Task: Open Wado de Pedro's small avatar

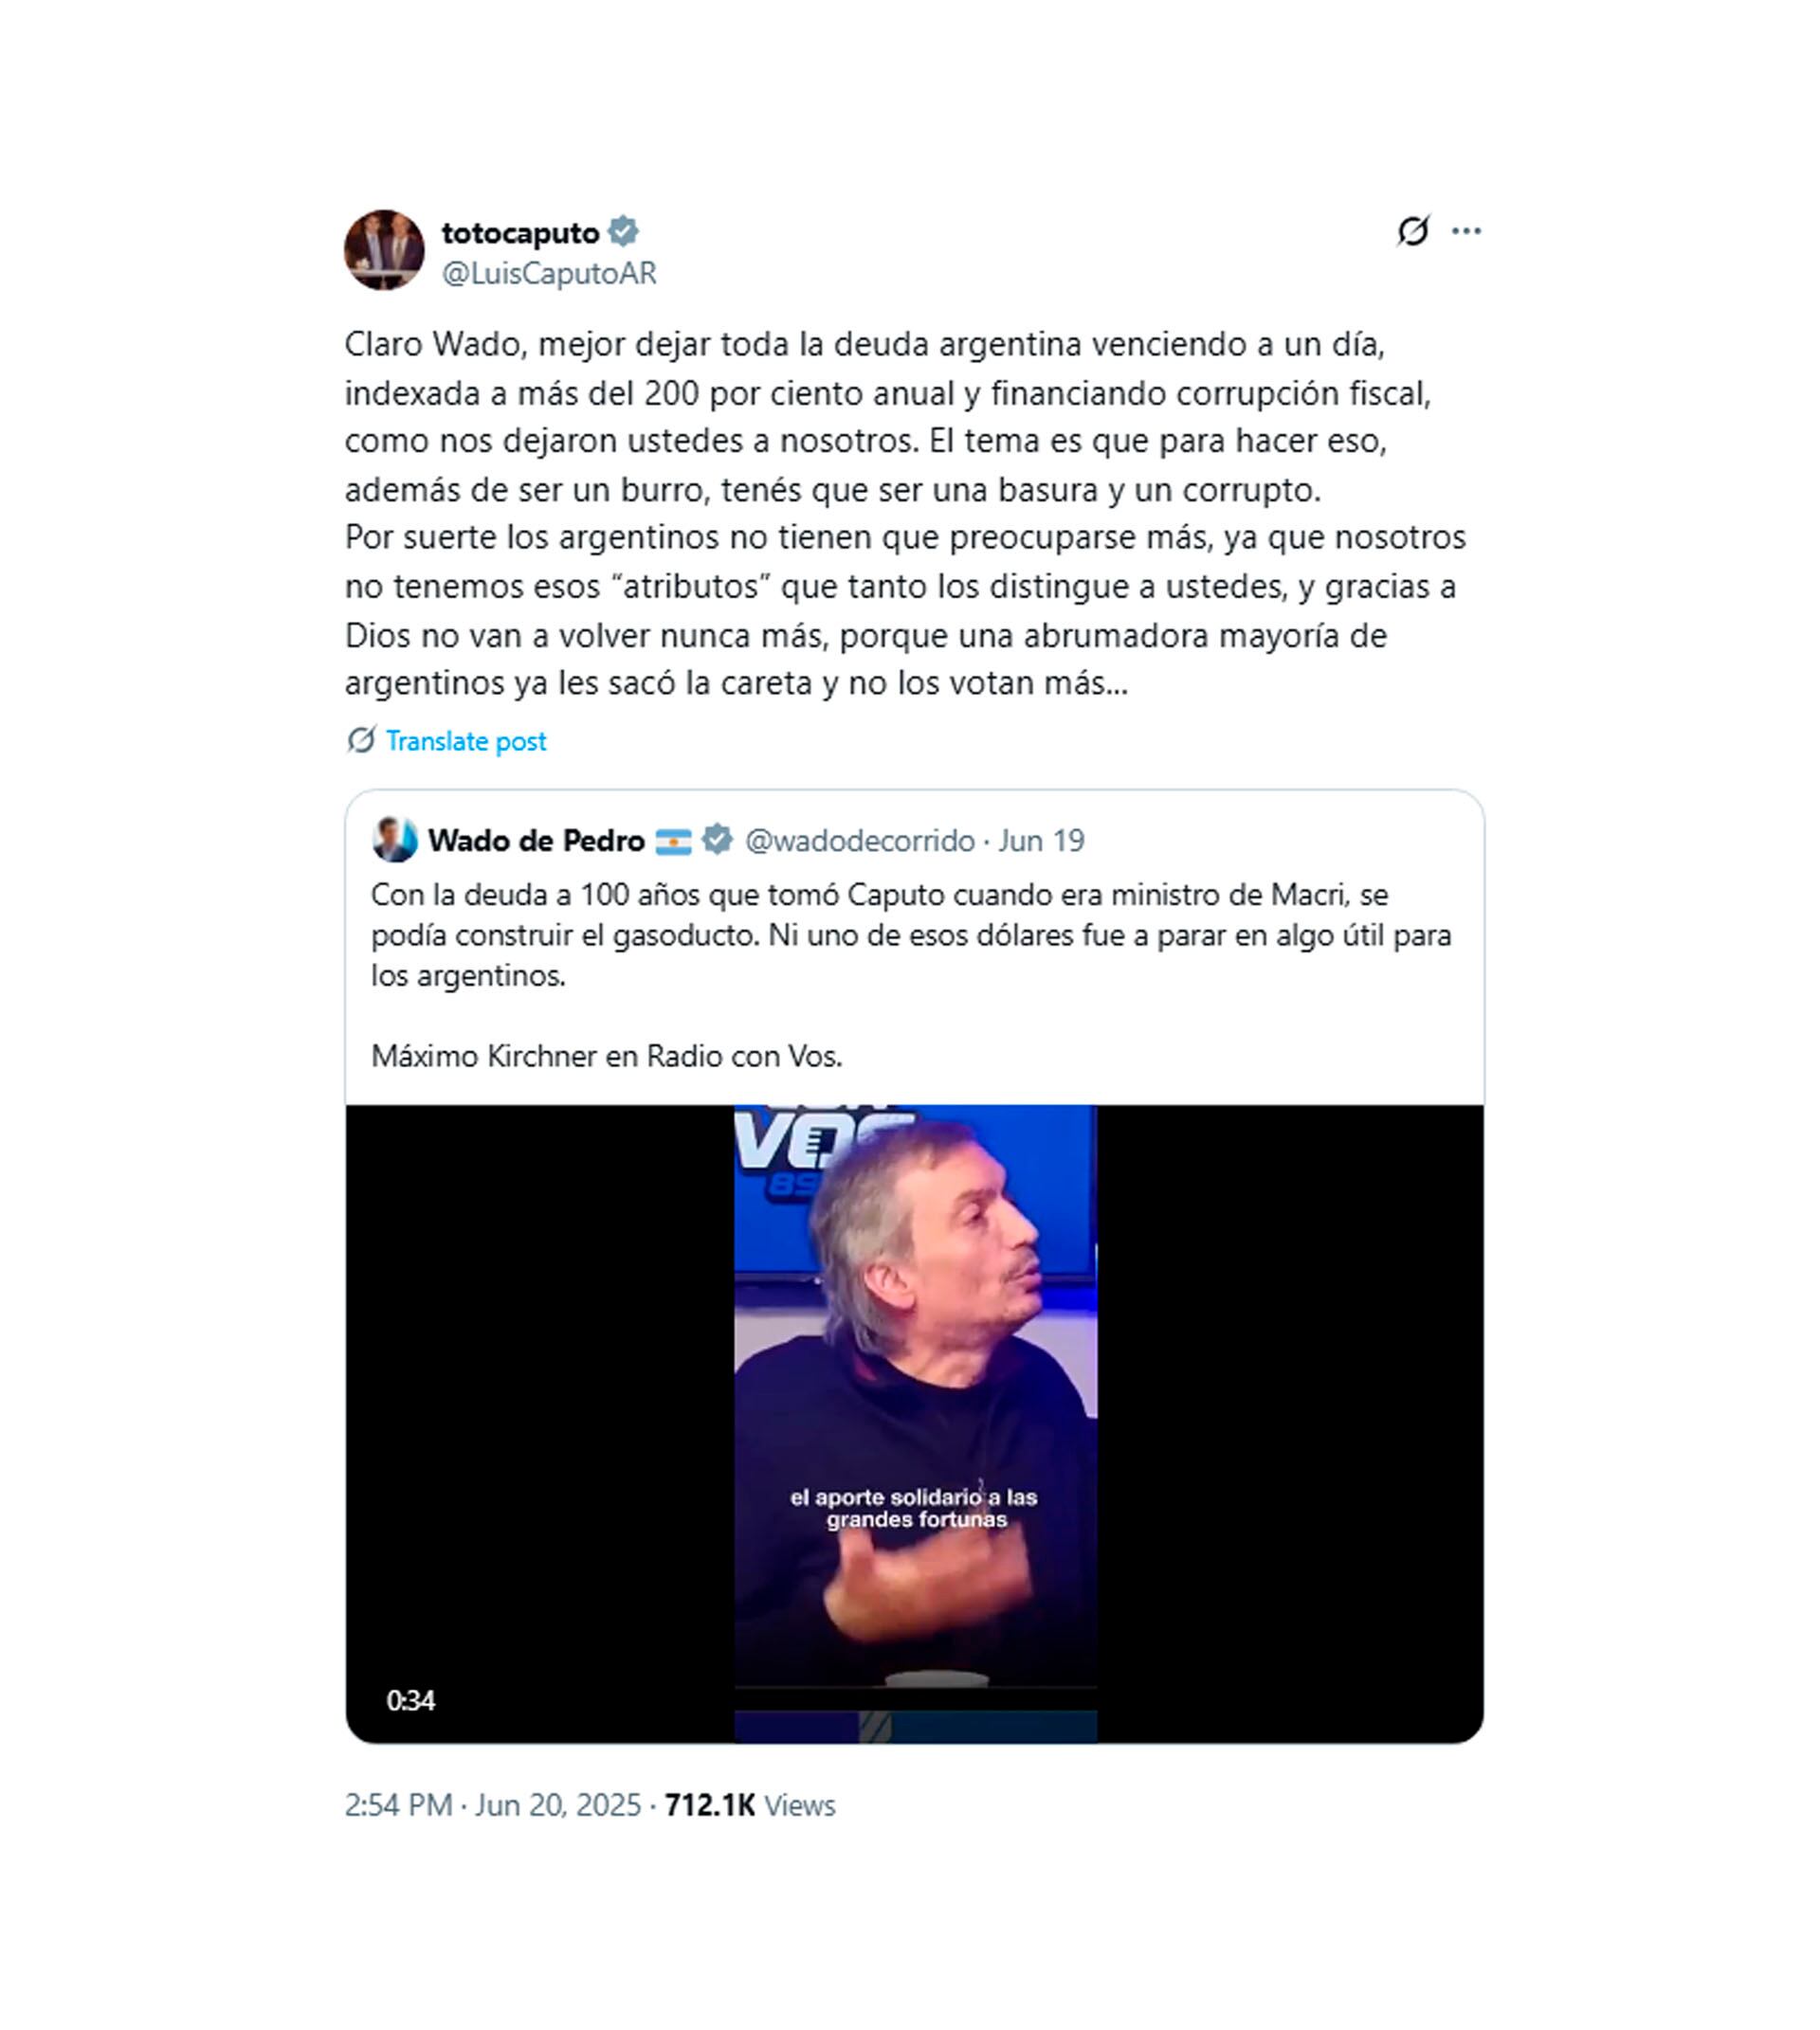Action: (395, 840)
